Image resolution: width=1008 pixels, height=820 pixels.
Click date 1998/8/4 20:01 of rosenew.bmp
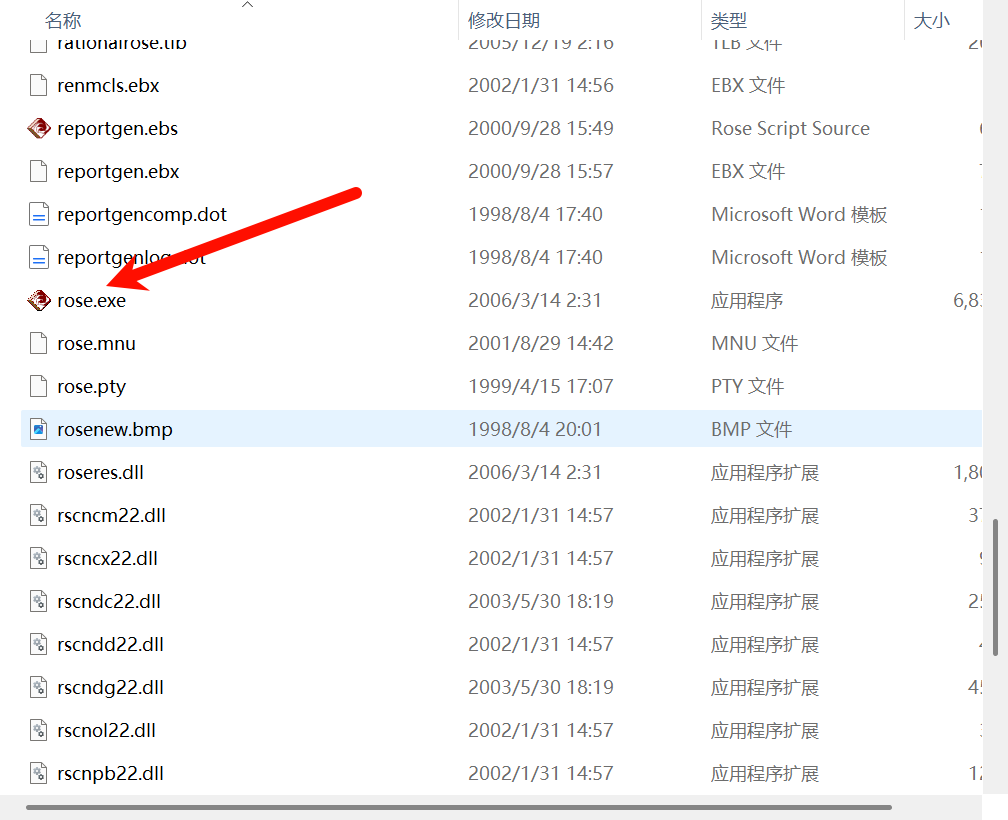pyautogui.click(x=535, y=429)
